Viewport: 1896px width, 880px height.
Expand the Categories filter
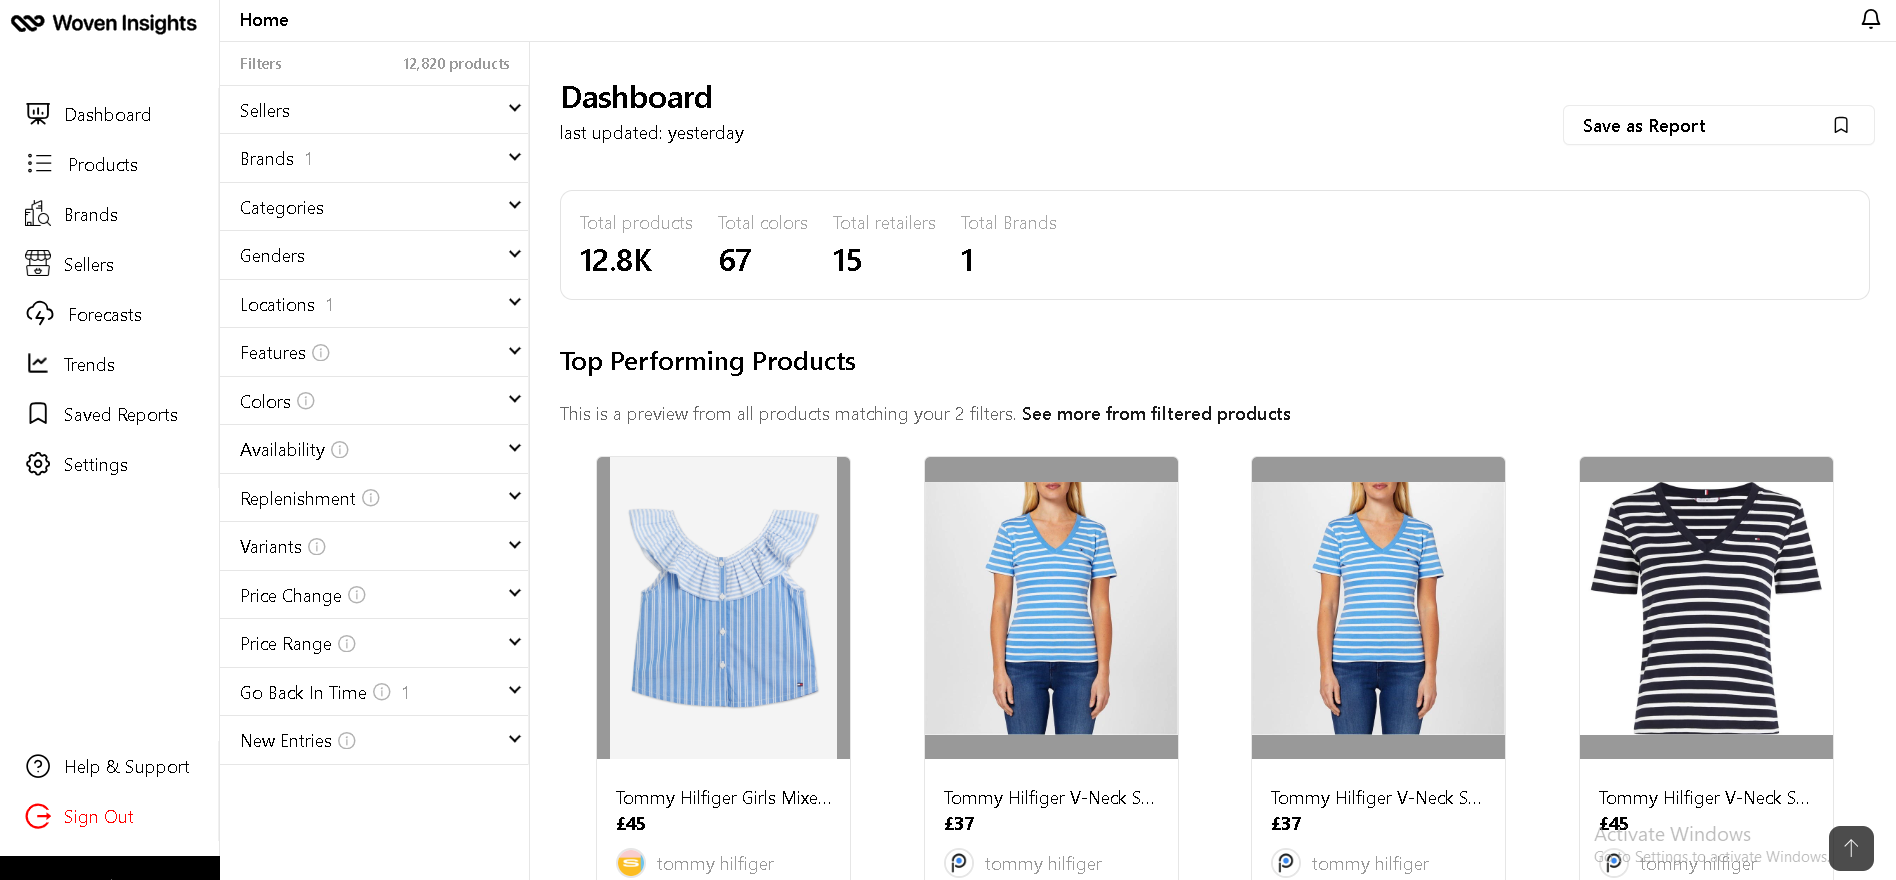point(374,207)
